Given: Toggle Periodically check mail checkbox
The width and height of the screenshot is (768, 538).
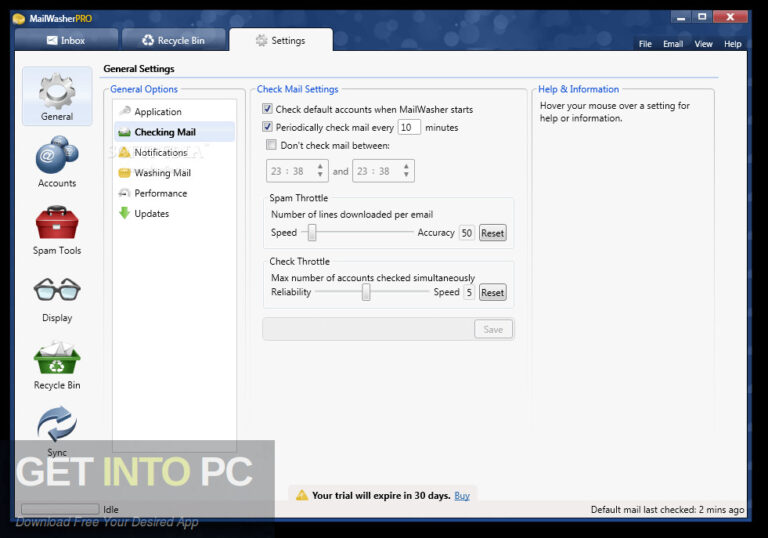Looking at the screenshot, I should click(x=267, y=127).
